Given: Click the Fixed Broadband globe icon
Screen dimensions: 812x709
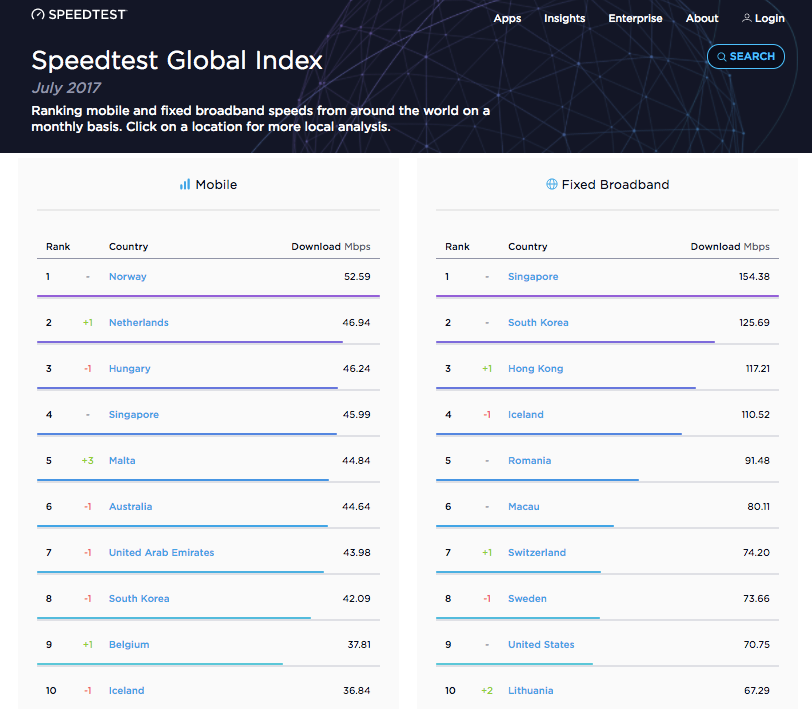Looking at the screenshot, I should click(x=552, y=184).
